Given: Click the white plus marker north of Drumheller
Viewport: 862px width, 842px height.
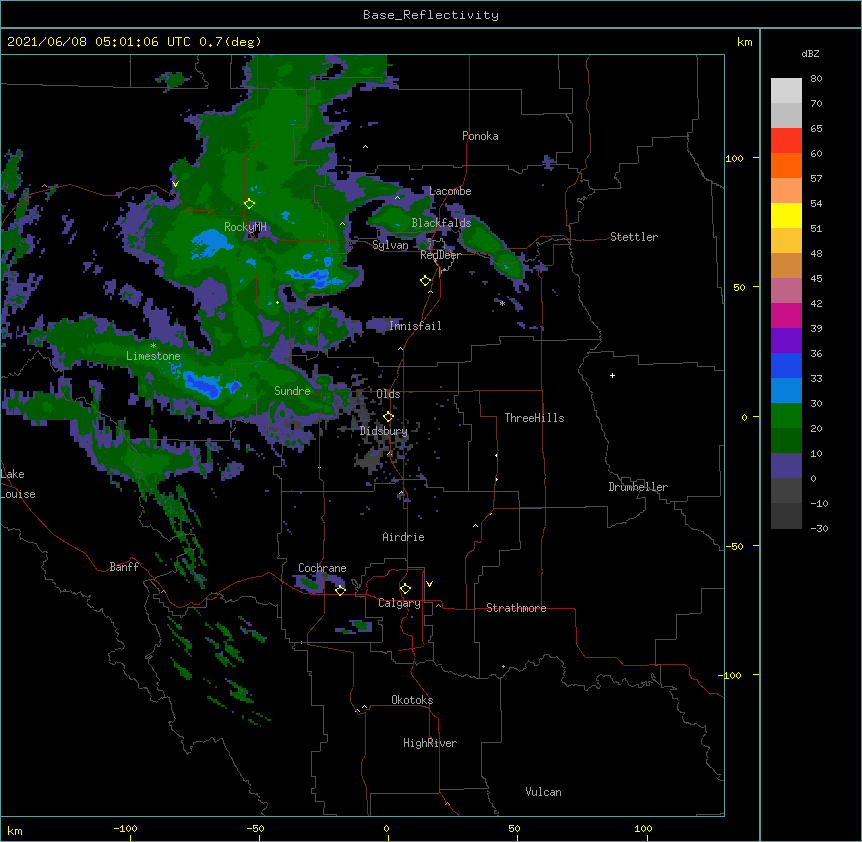Looking at the screenshot, I should [612, 375].
